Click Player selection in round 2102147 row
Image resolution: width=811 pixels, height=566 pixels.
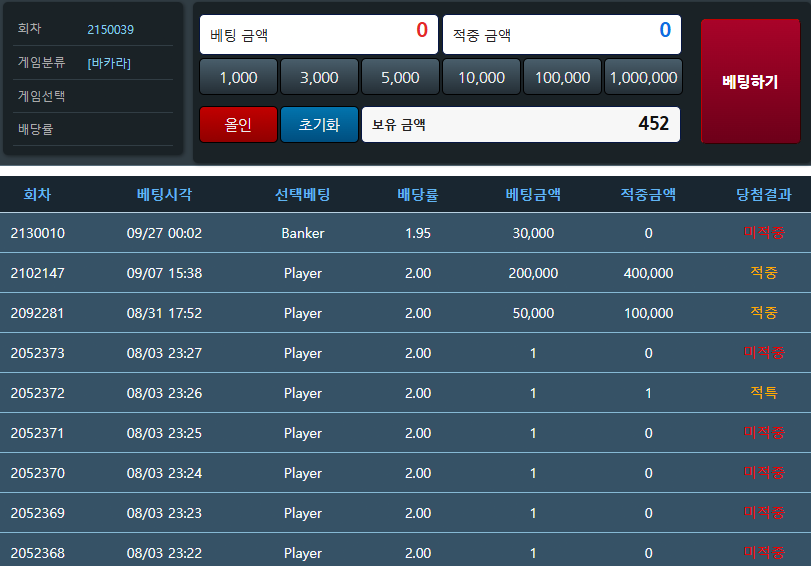[303, 273]
